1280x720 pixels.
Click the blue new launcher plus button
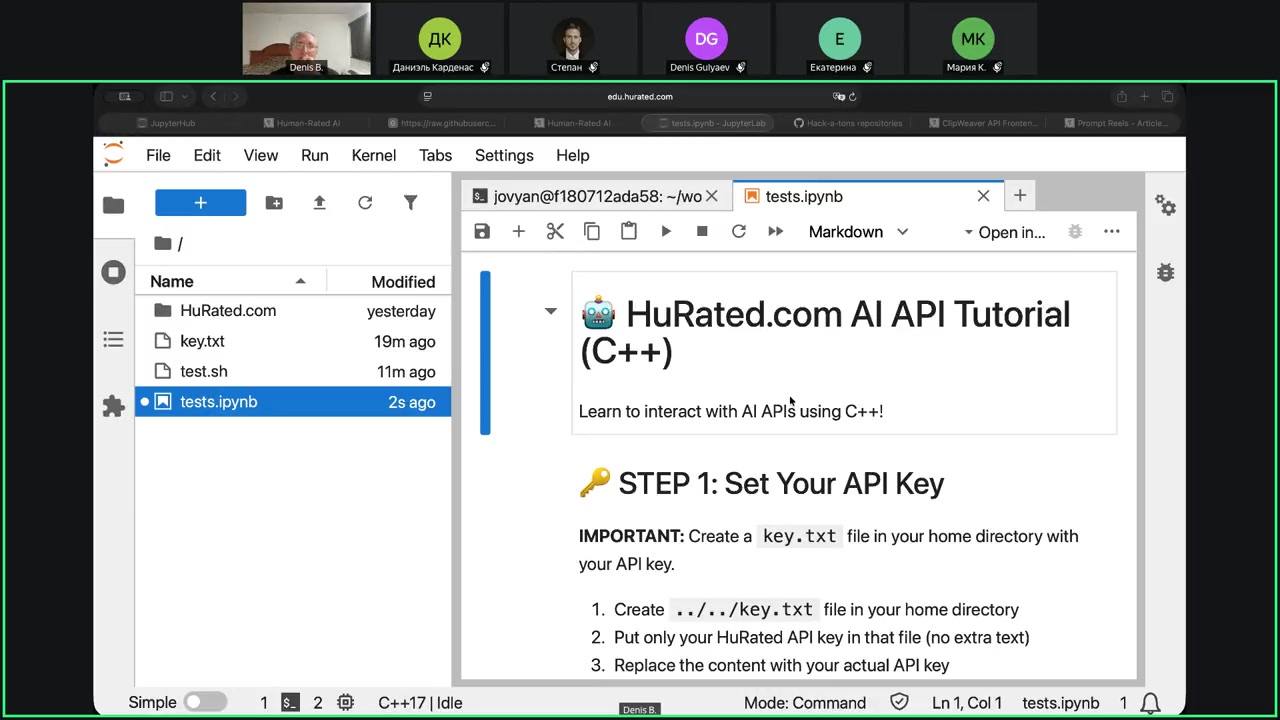[200, 203]
